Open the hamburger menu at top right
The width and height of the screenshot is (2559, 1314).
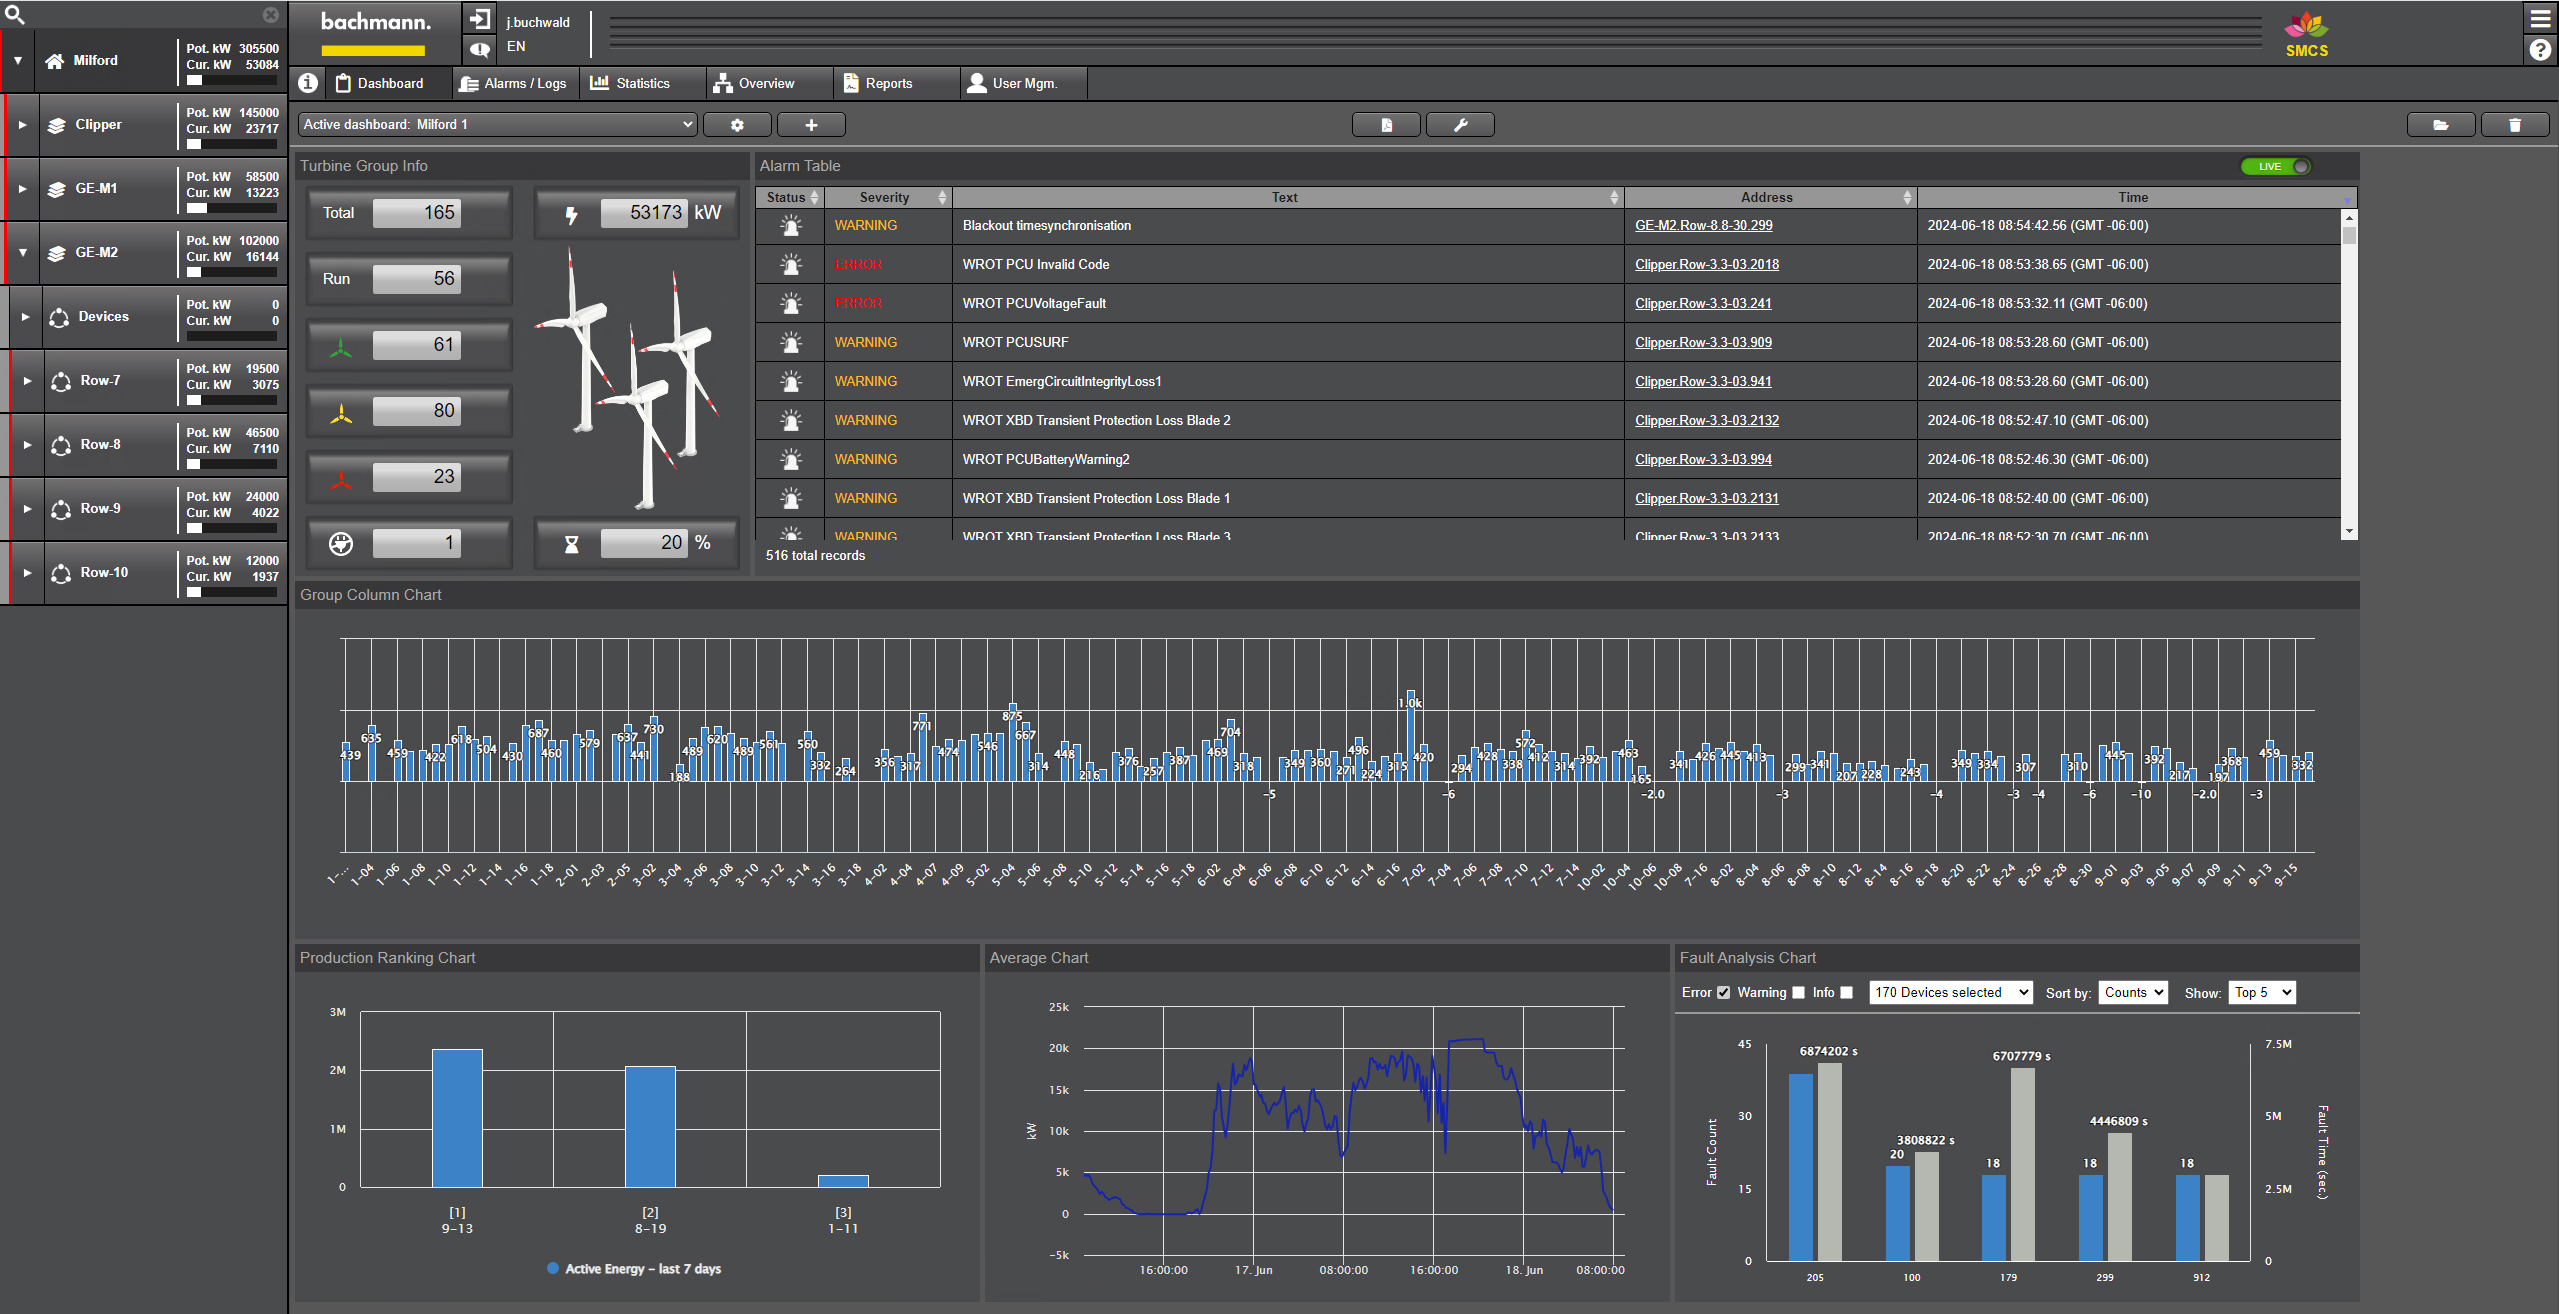[x=2540, y=19]
